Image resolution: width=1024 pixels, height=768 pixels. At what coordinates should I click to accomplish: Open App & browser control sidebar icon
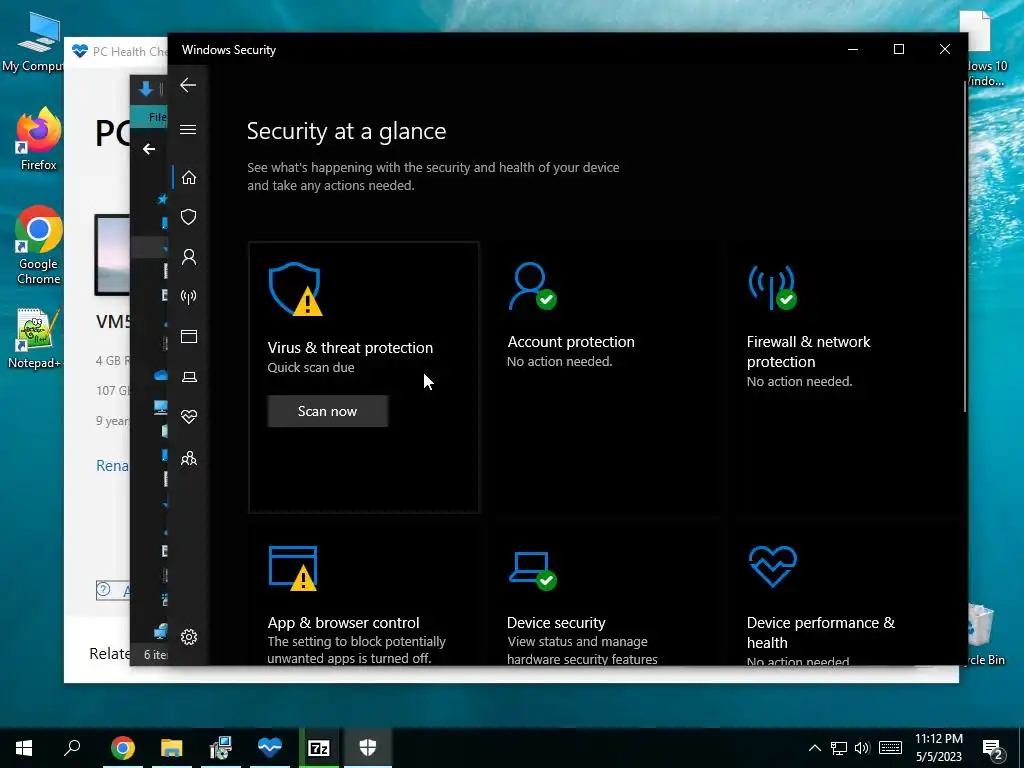point(189,336)
